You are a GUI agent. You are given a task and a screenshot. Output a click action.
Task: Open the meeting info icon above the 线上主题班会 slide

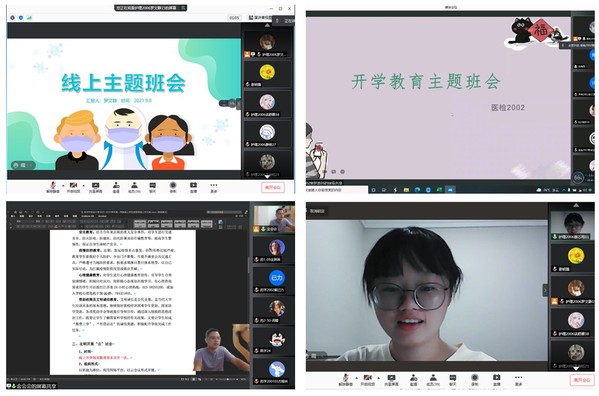coord(12,18)
